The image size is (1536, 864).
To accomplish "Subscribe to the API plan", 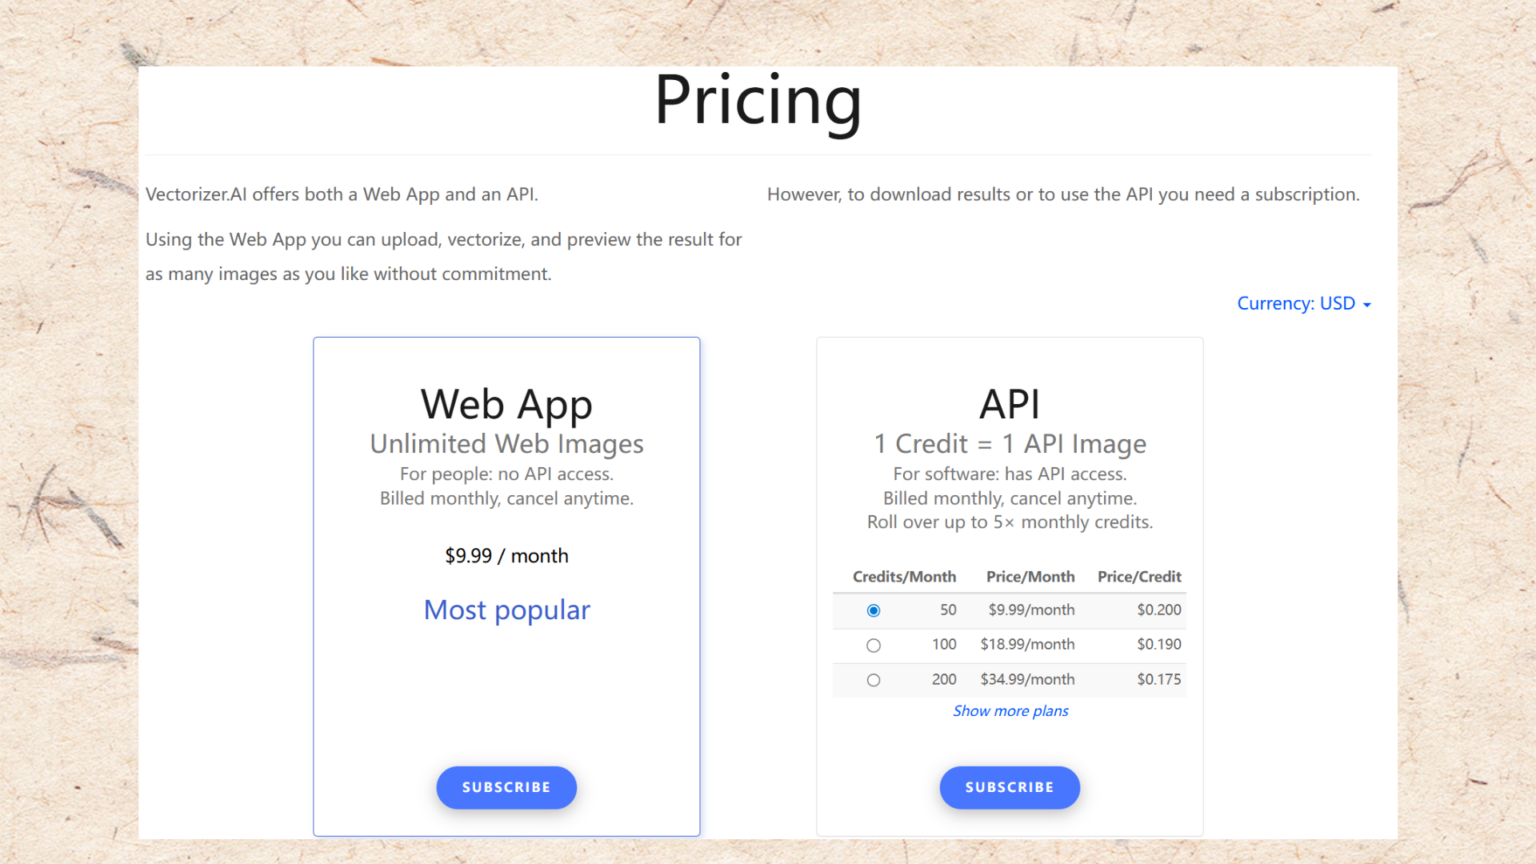I will tap(1010, 787).
